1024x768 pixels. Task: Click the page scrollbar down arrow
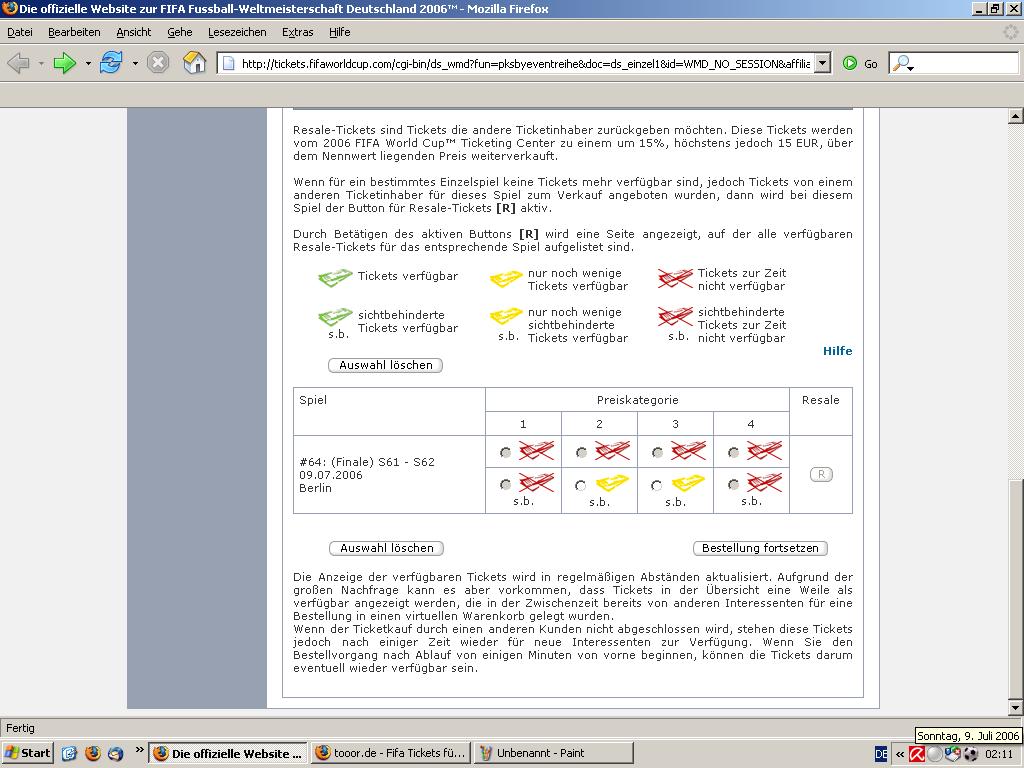(x=1015, y=708)
